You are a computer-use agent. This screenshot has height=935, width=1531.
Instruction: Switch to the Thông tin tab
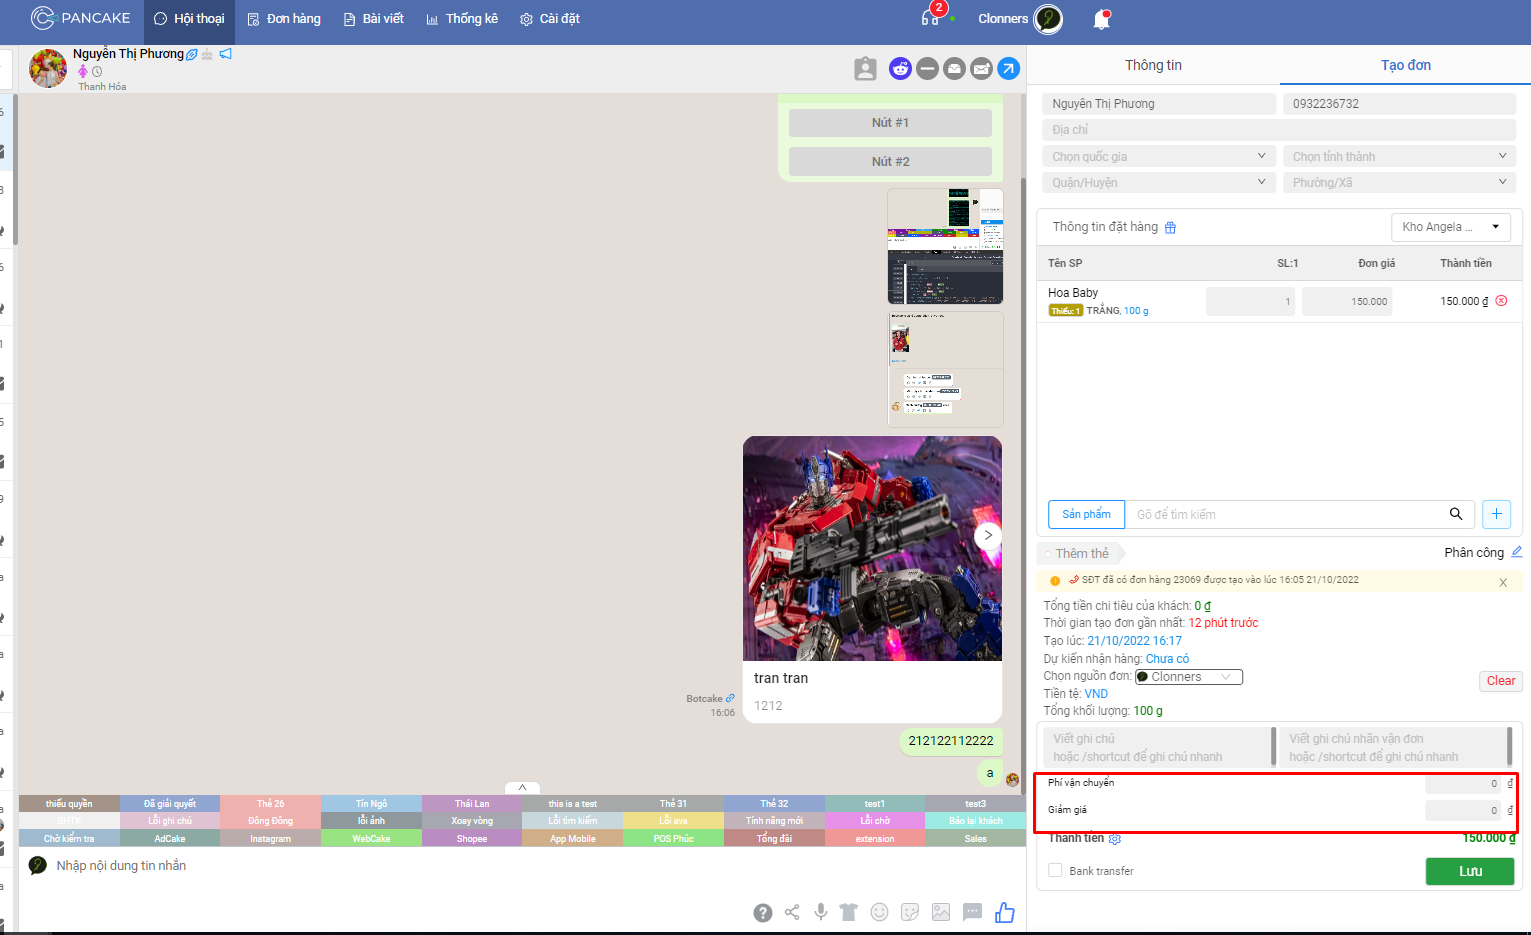click(1153, 65)
